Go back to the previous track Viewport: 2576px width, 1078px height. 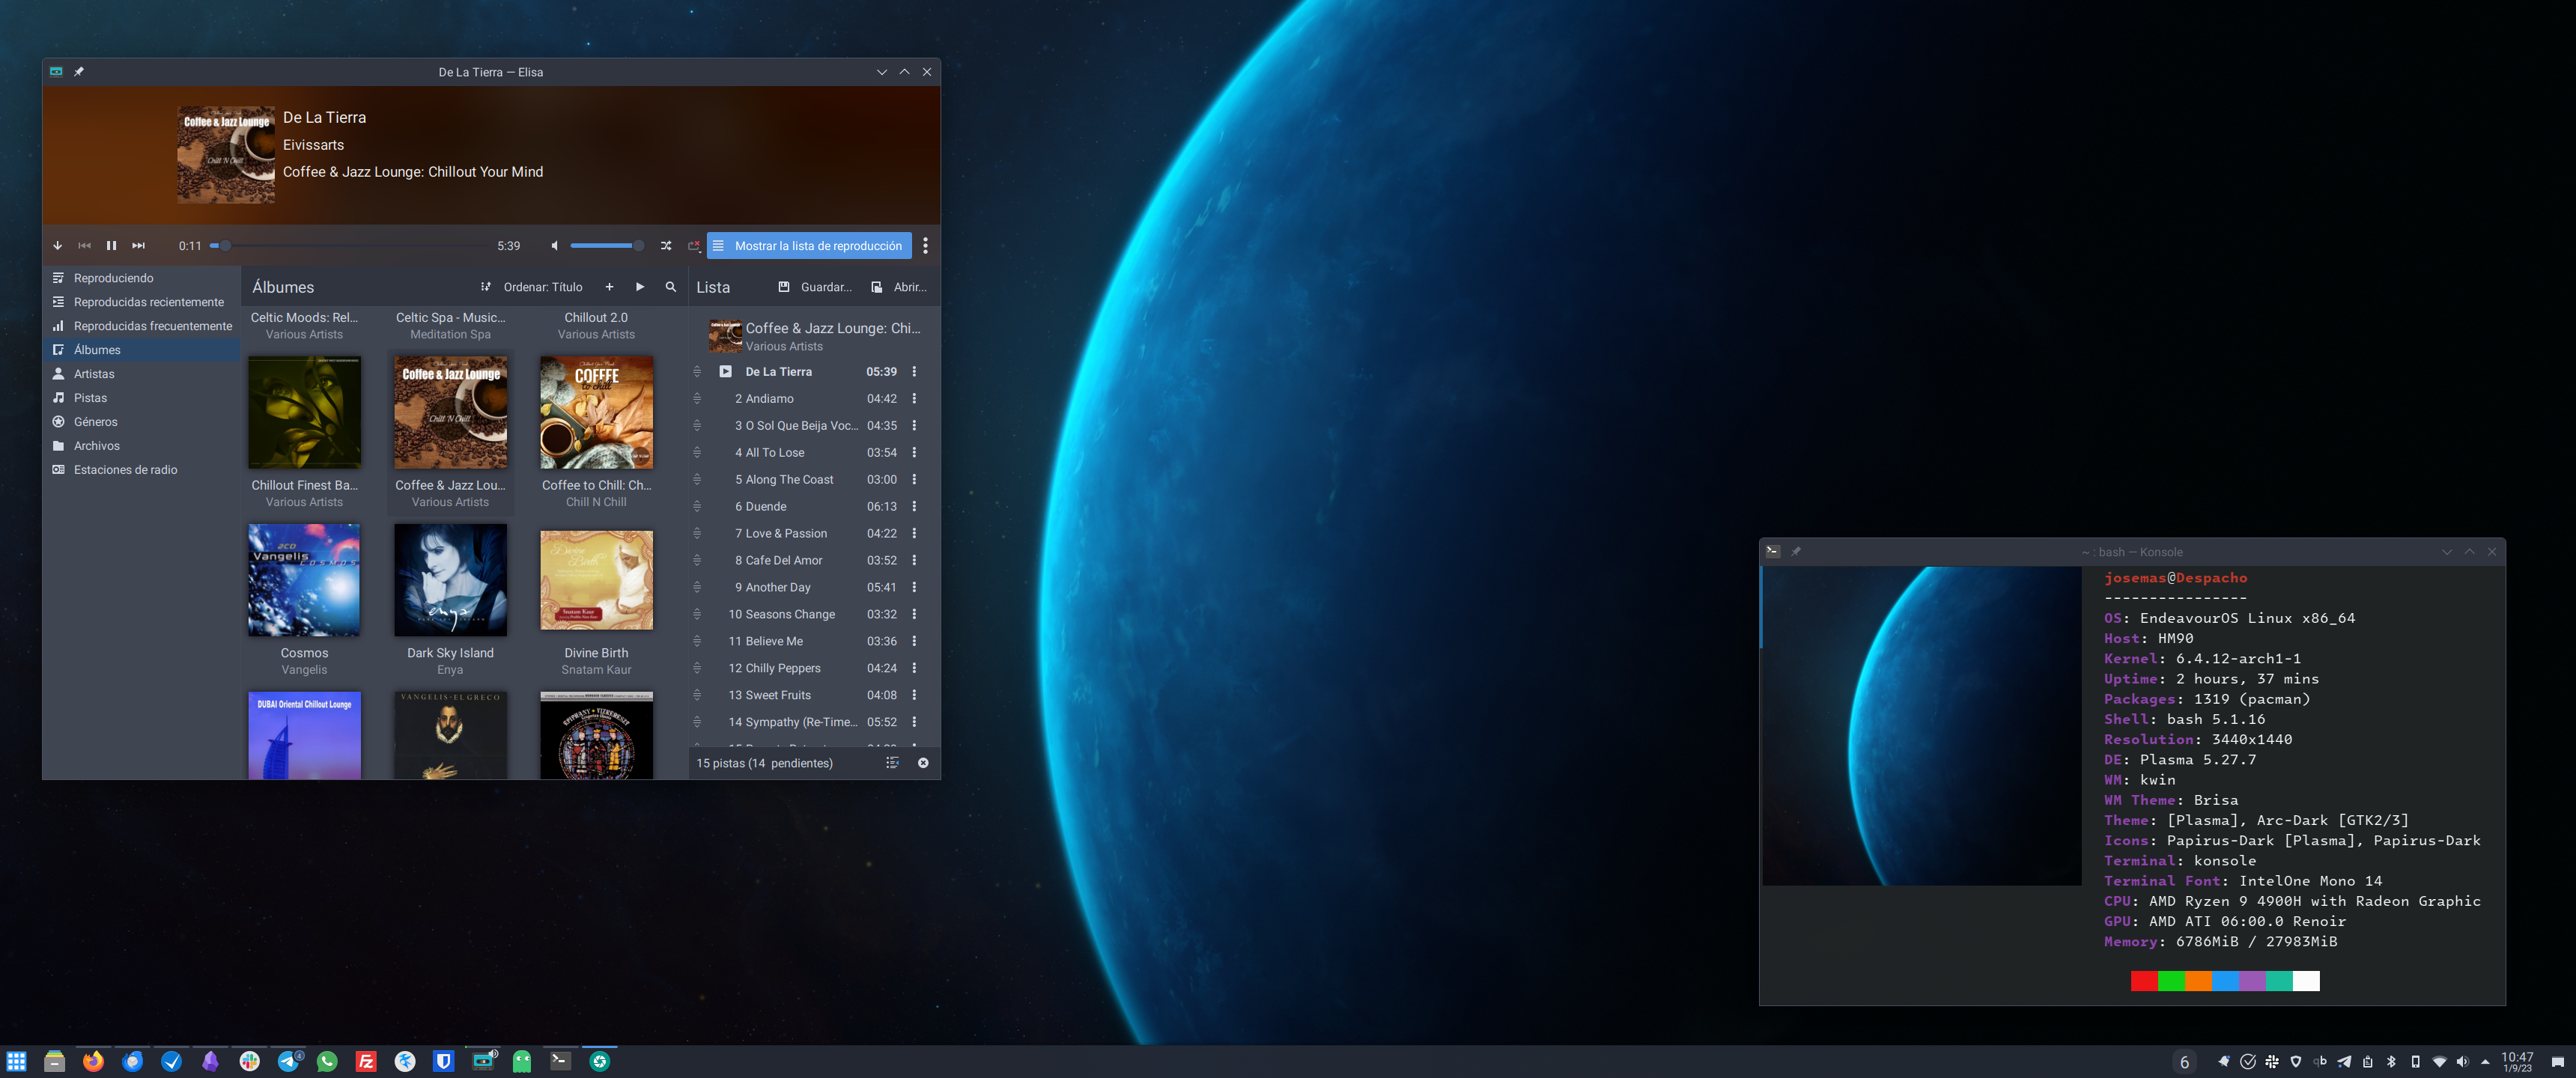(84, 245)
